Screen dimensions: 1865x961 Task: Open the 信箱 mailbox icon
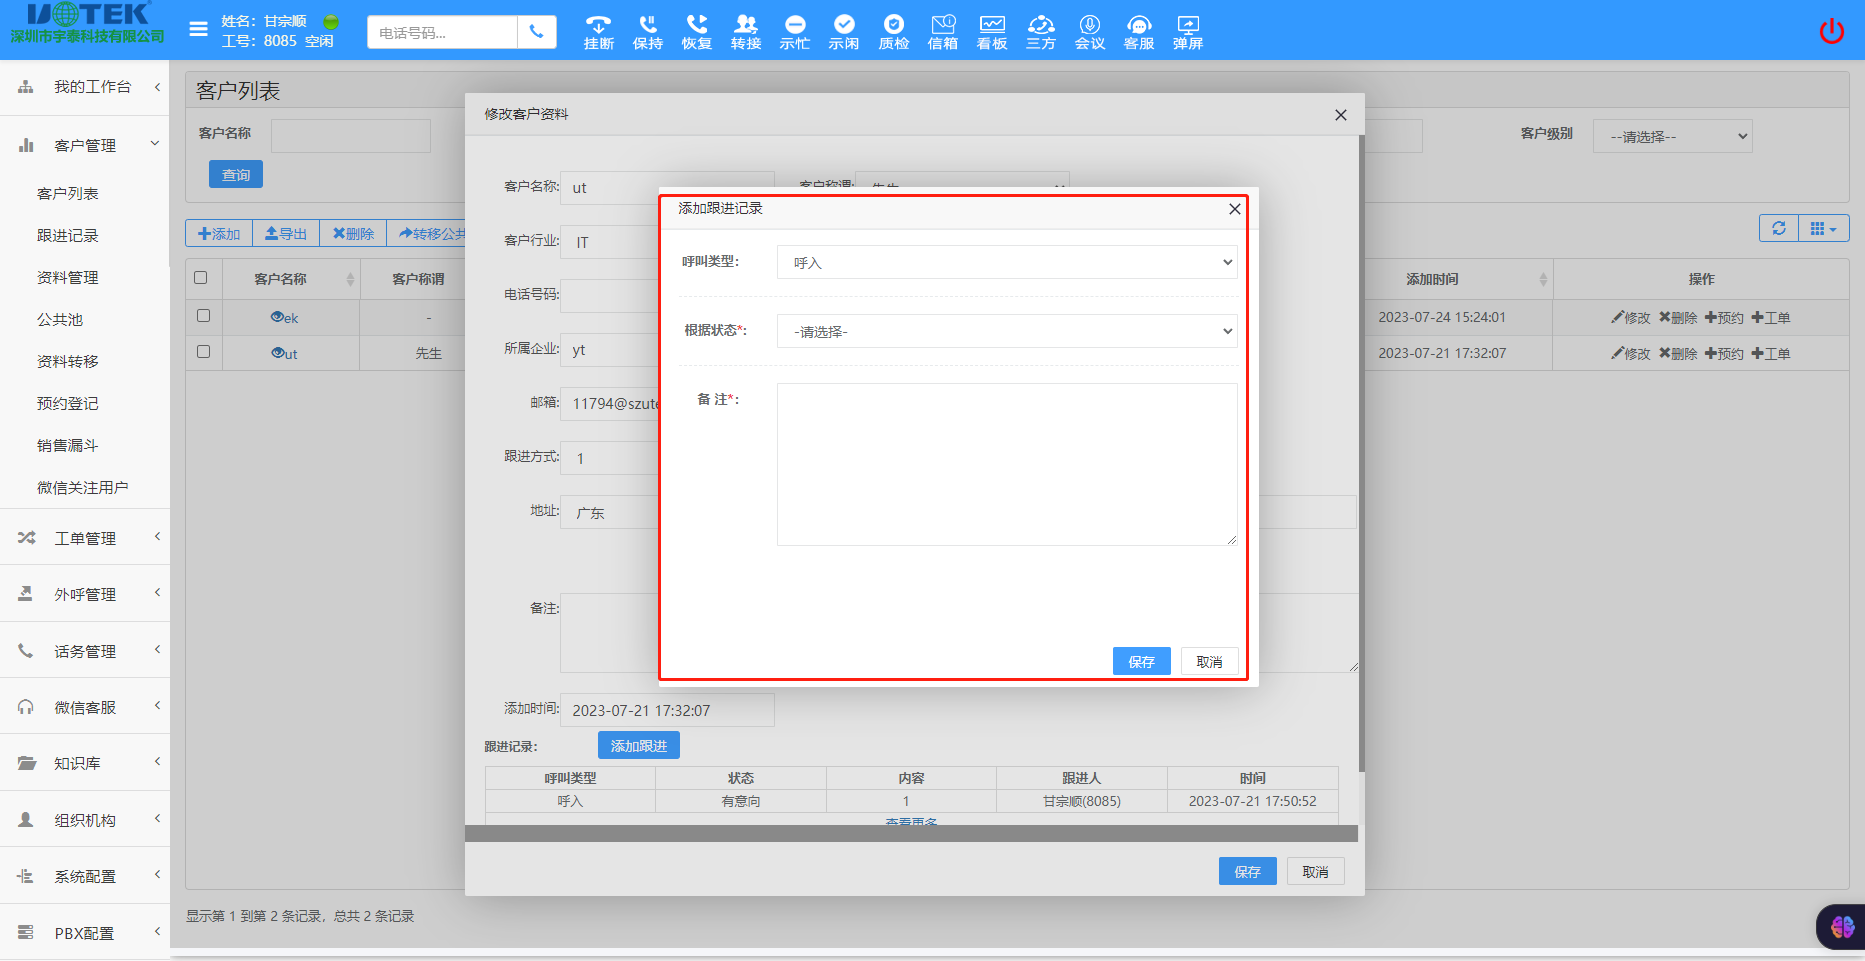coord(942,30)
